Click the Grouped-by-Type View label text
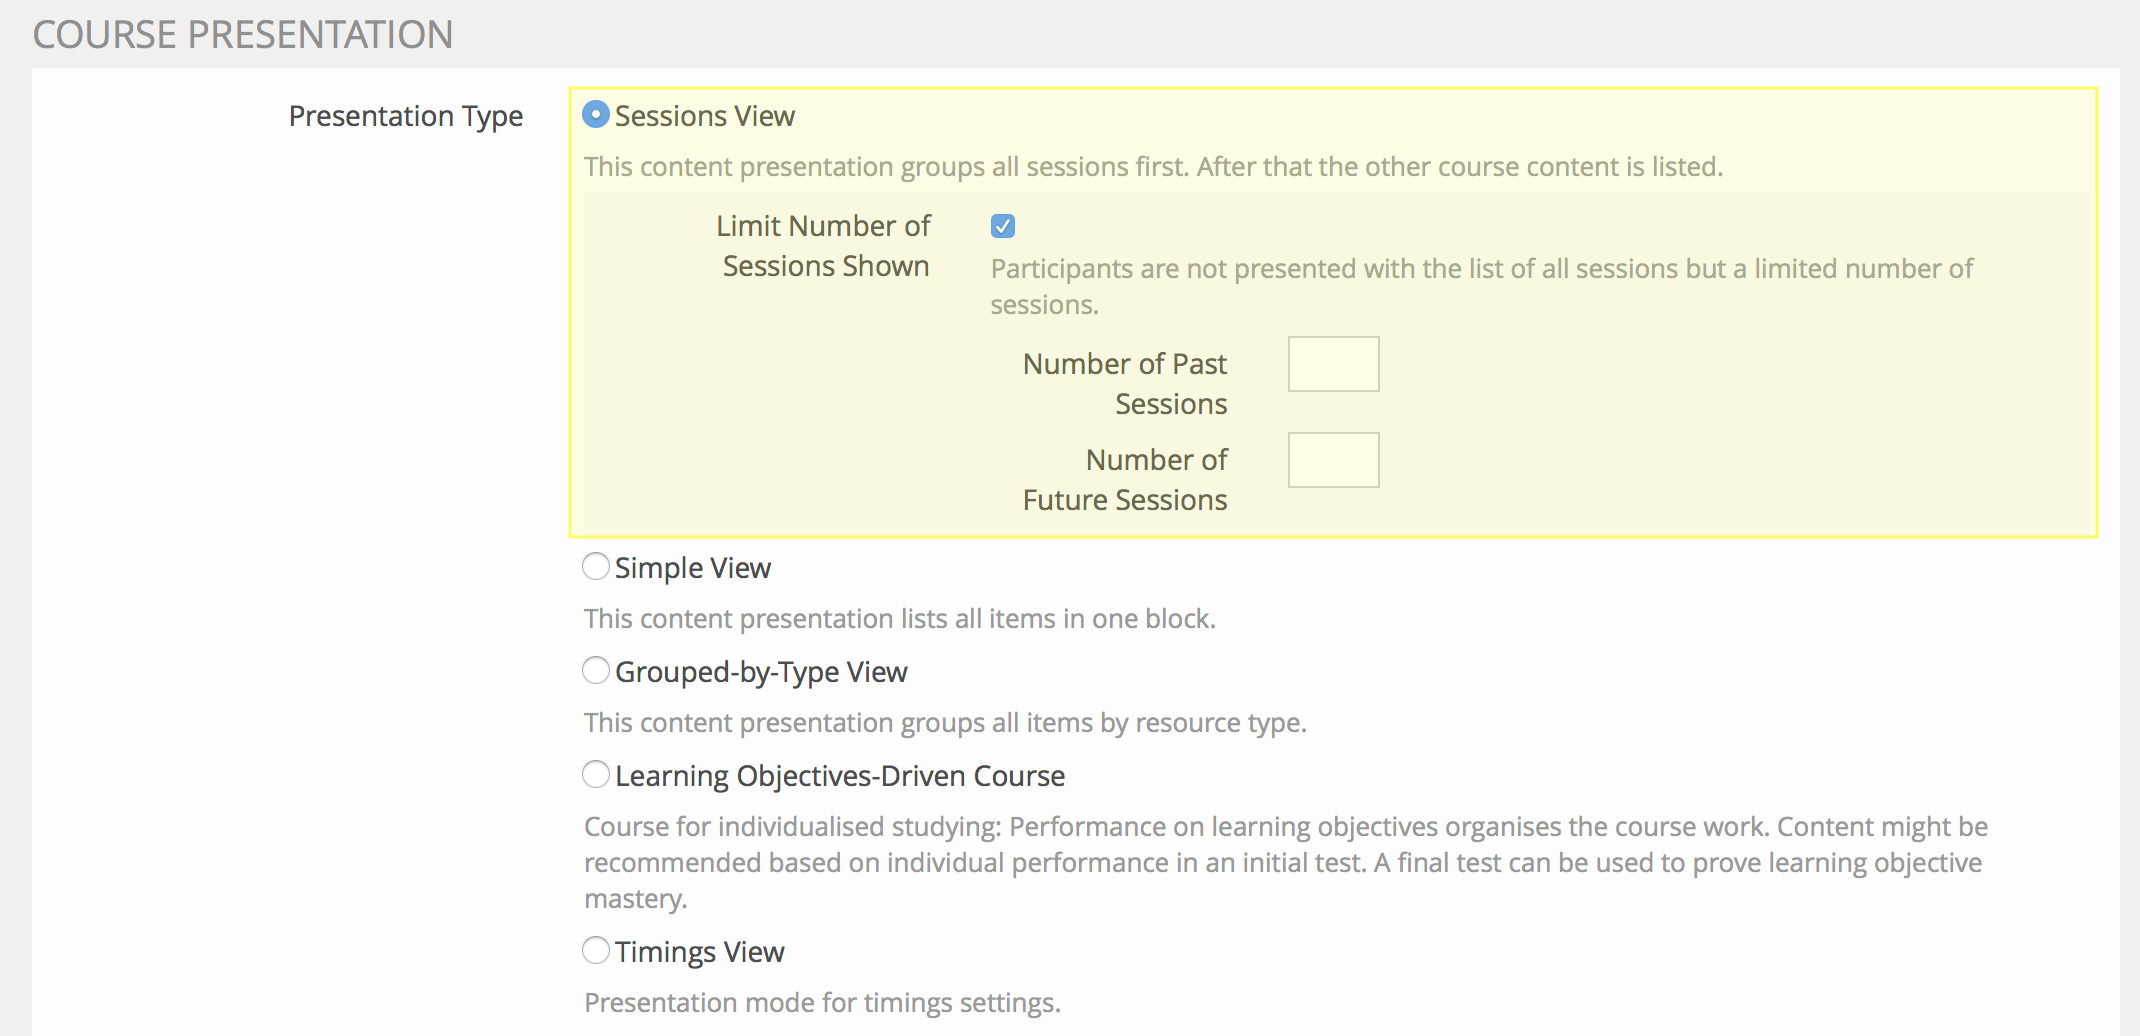This screenshot has height=1036, width=2140. pos(760,672)
